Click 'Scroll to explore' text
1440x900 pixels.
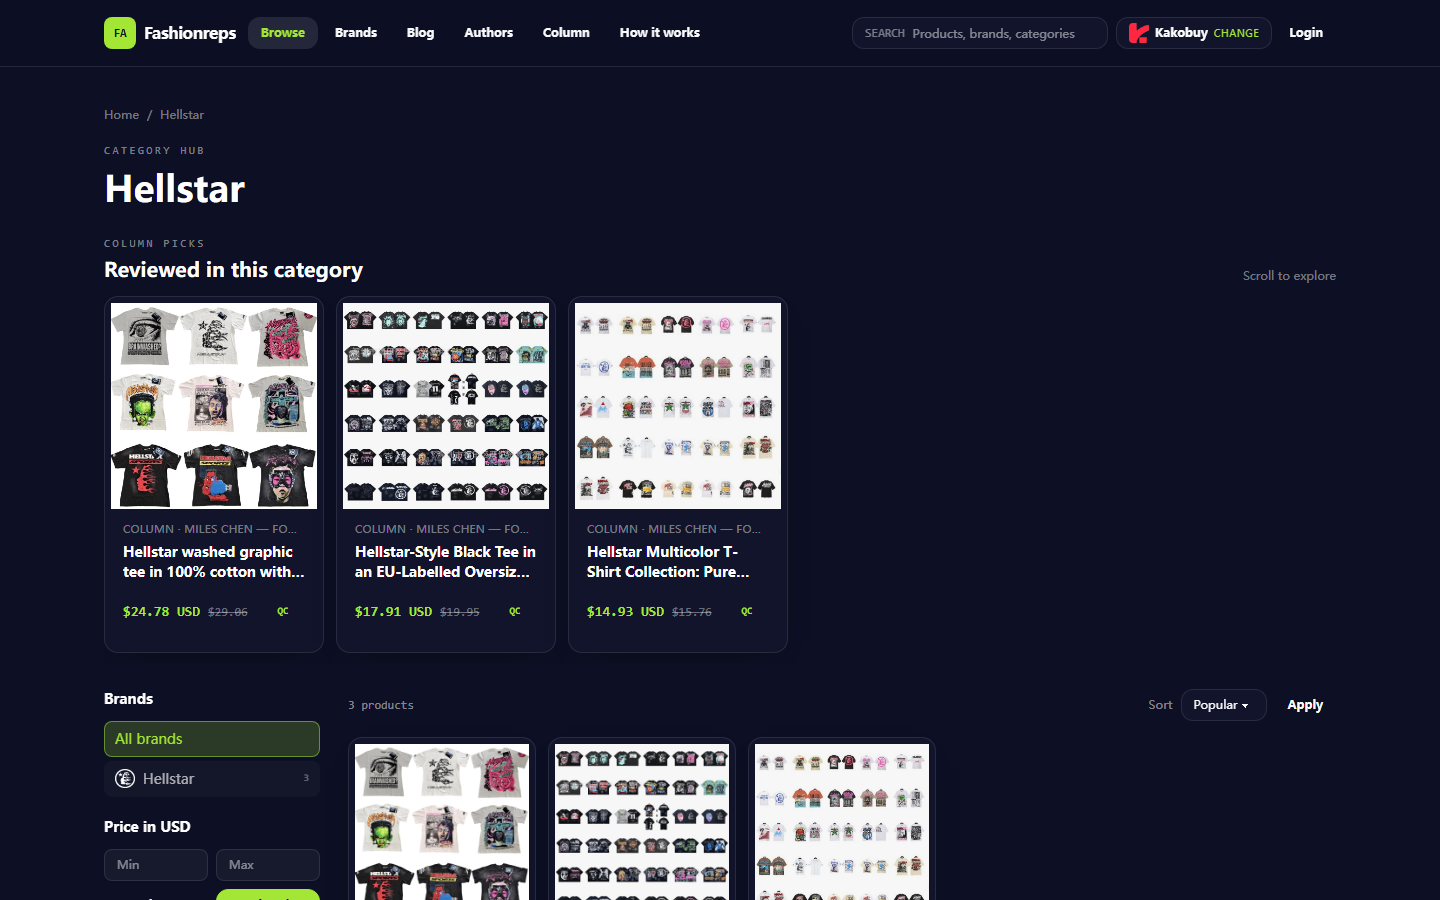pos(1289,276)
